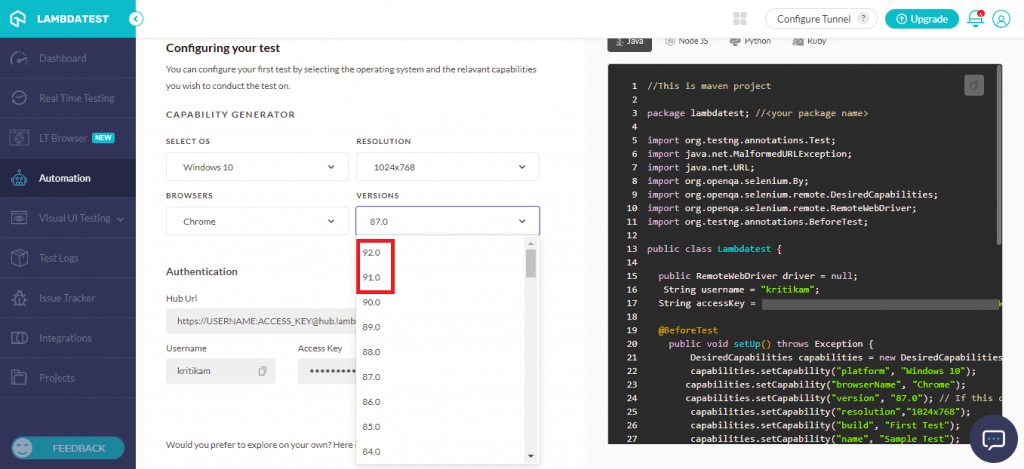Open the user profile icon
Image resolution: width=1024 pixels, height=469 pixels.
(x=1002, y=19)
